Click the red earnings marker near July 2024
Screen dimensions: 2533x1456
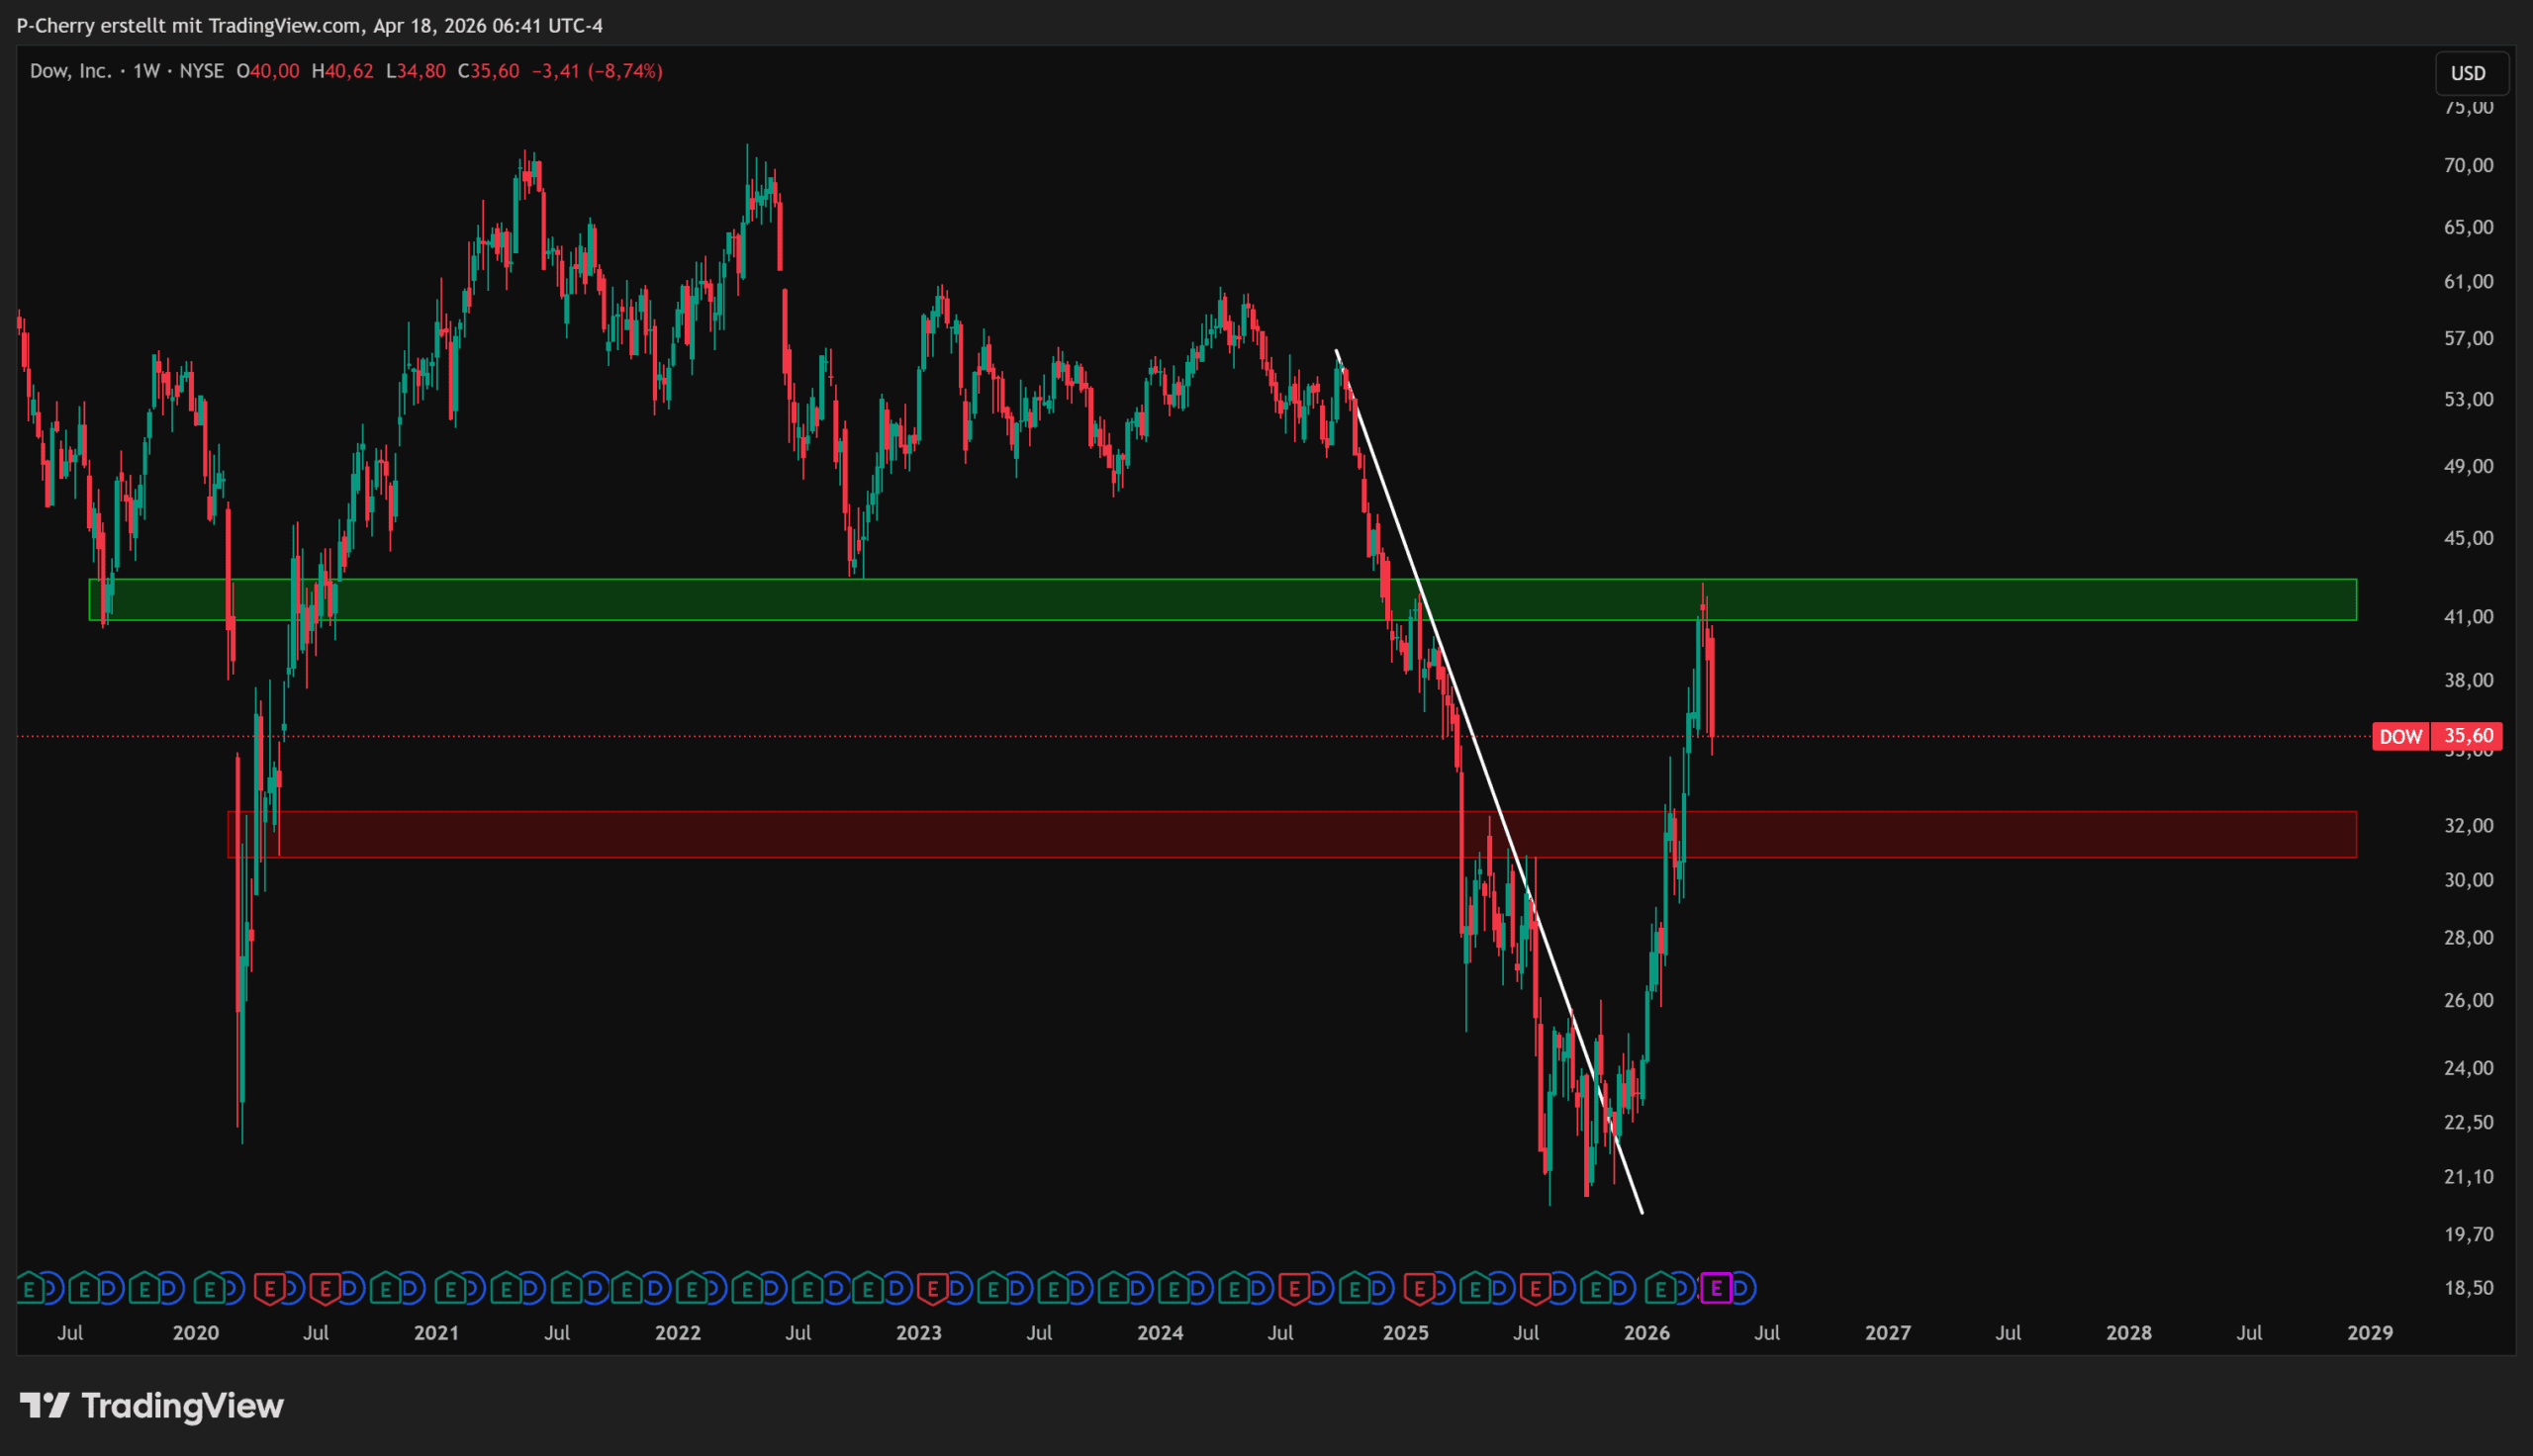(x=1294, y=1288)
